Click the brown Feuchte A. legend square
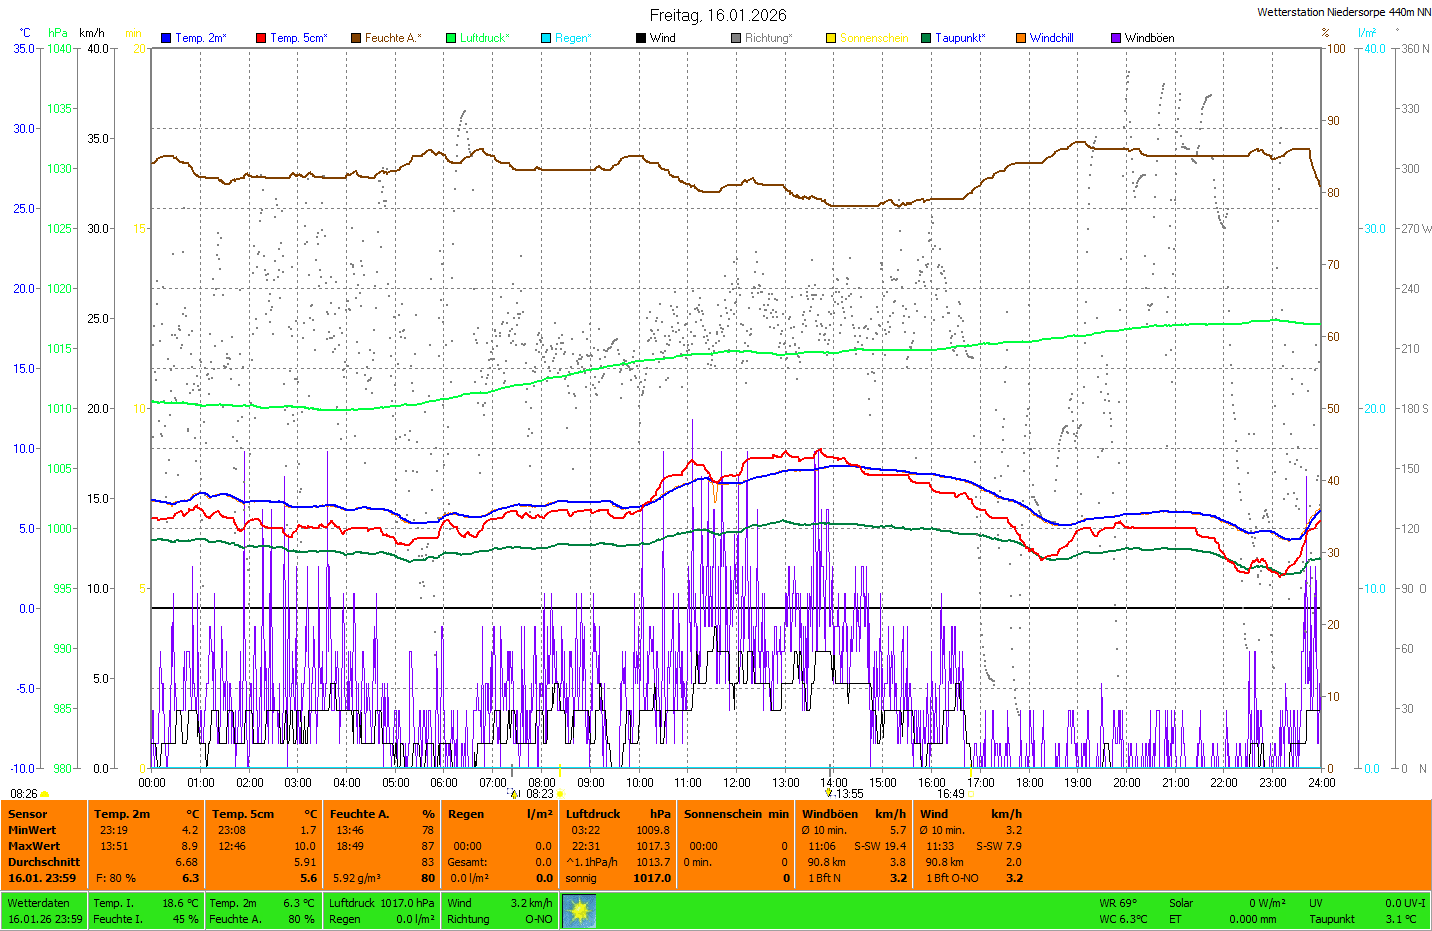 pos(356,38)
